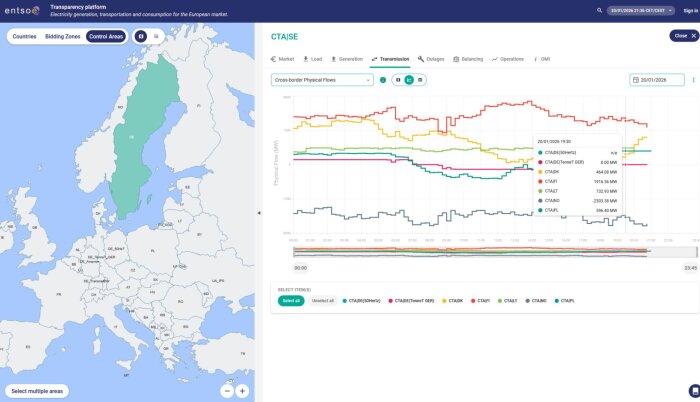Click Poland (PL) label on the map
This screenshot has height=402, width=700.
(153, 251)
